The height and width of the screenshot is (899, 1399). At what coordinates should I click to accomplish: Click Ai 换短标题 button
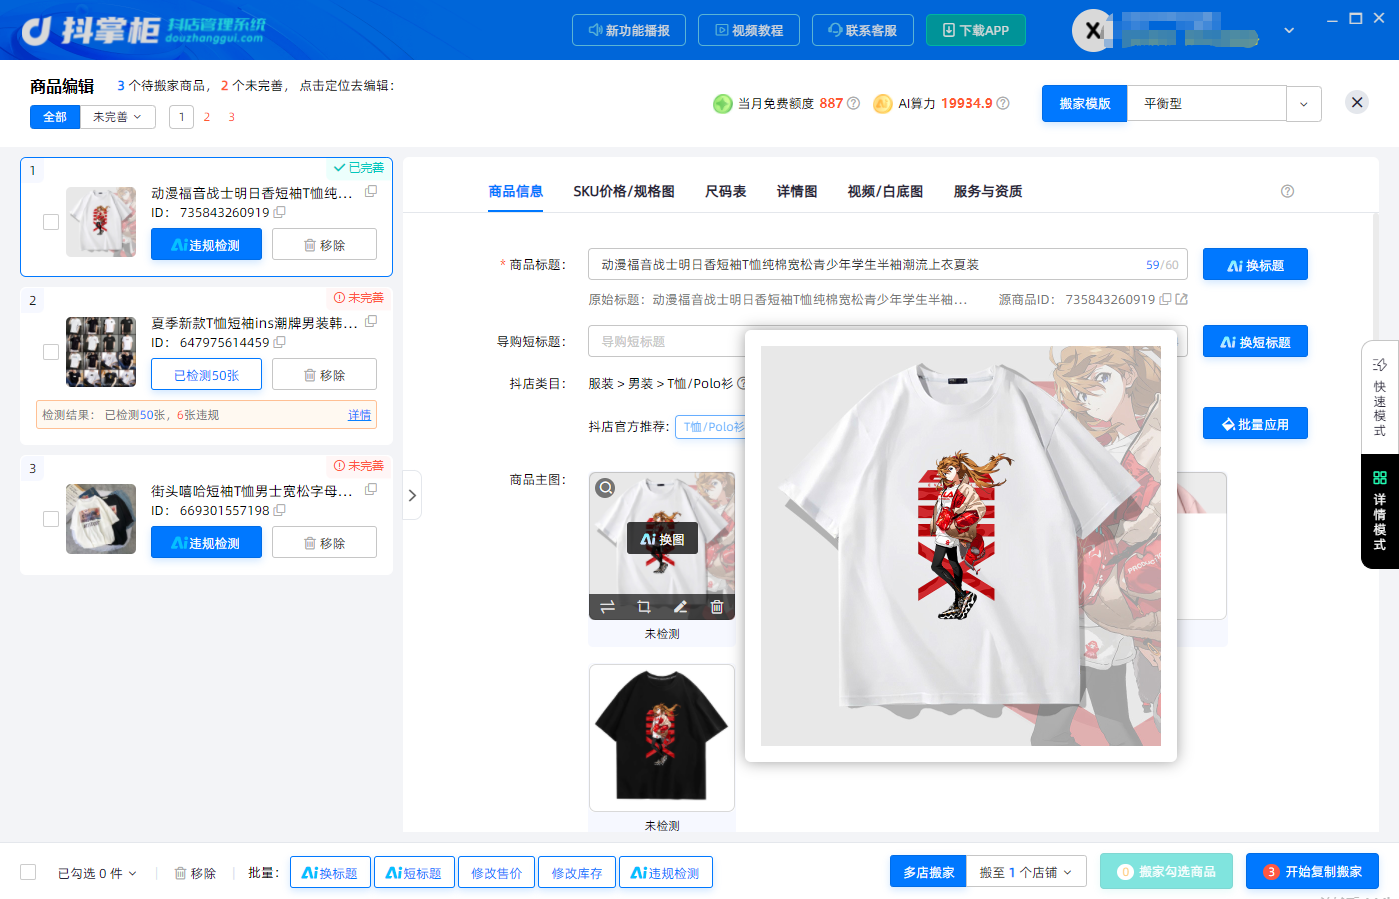click(x=1255, y=342)
